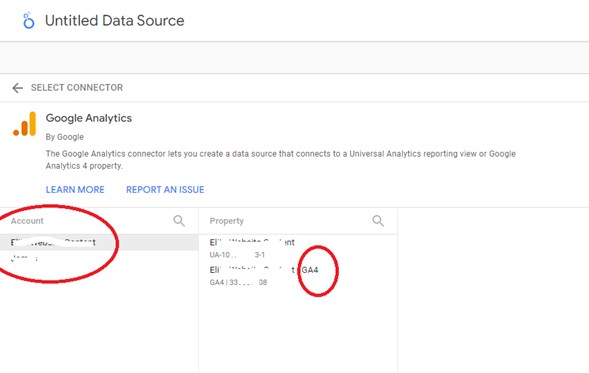Open the REPORT AN ISSUE link
Image resolution: width=589 pixels, height=373 pixels.
point(165,190)
